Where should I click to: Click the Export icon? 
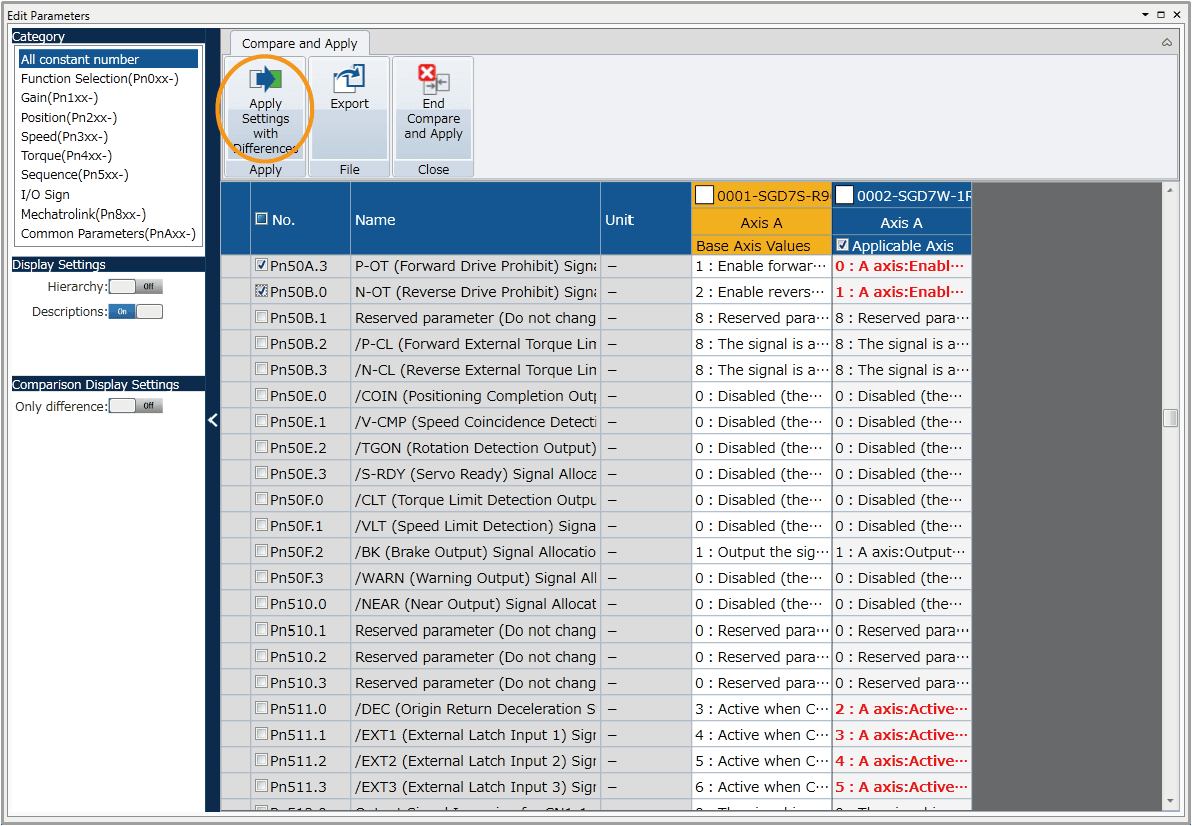pos(349,80)
